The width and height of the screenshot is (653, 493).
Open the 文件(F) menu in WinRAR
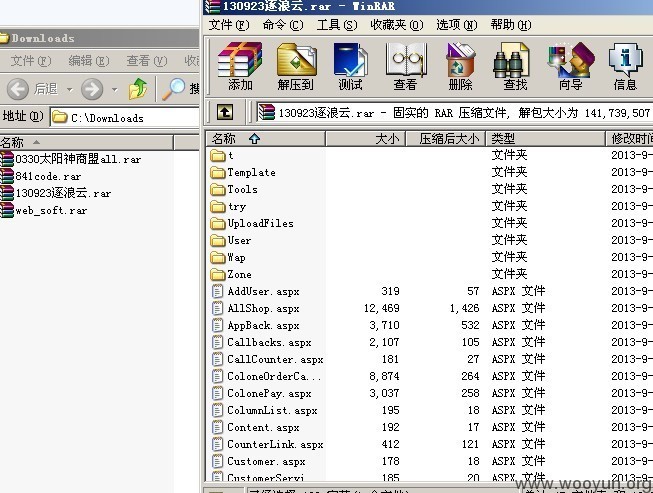[x=229, y=25]
